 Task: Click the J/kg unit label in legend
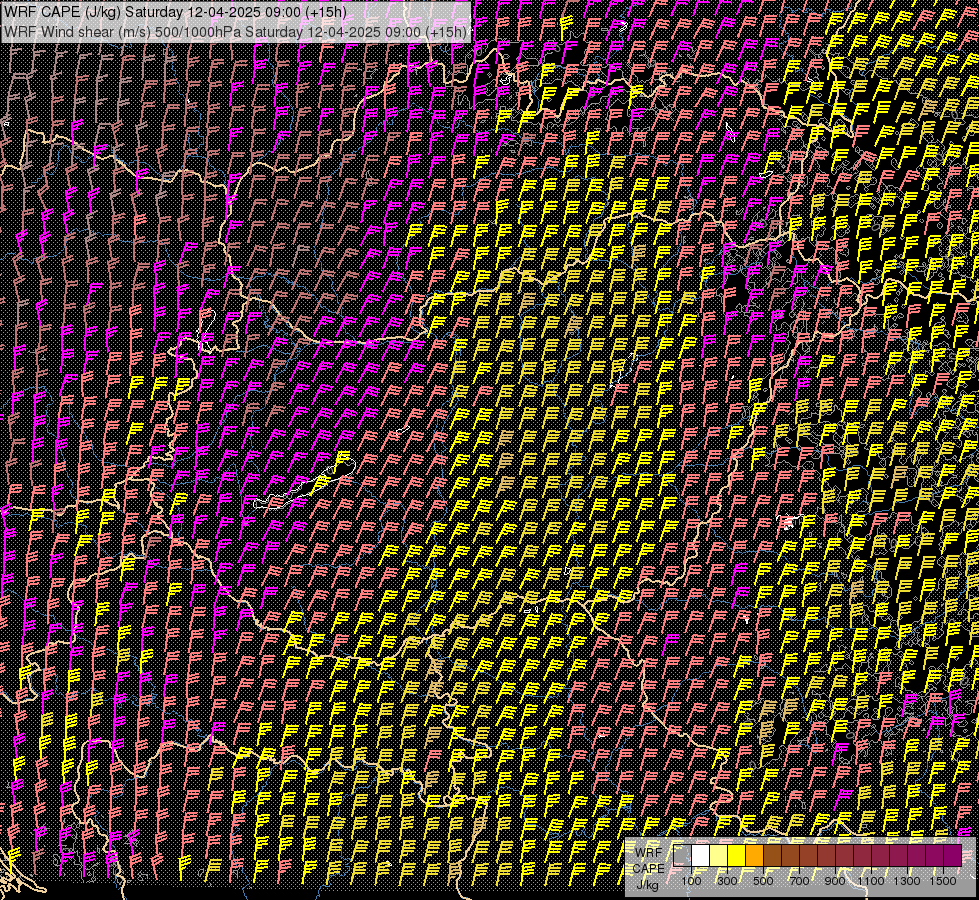pyautogui.click(x=647, y=884)
